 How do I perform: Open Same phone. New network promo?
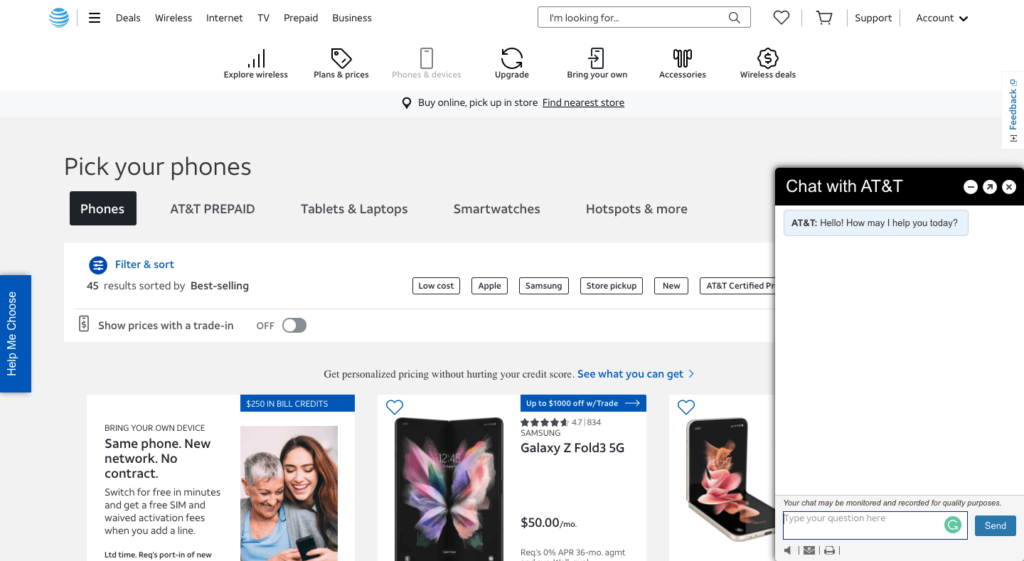tap(157, 458)
